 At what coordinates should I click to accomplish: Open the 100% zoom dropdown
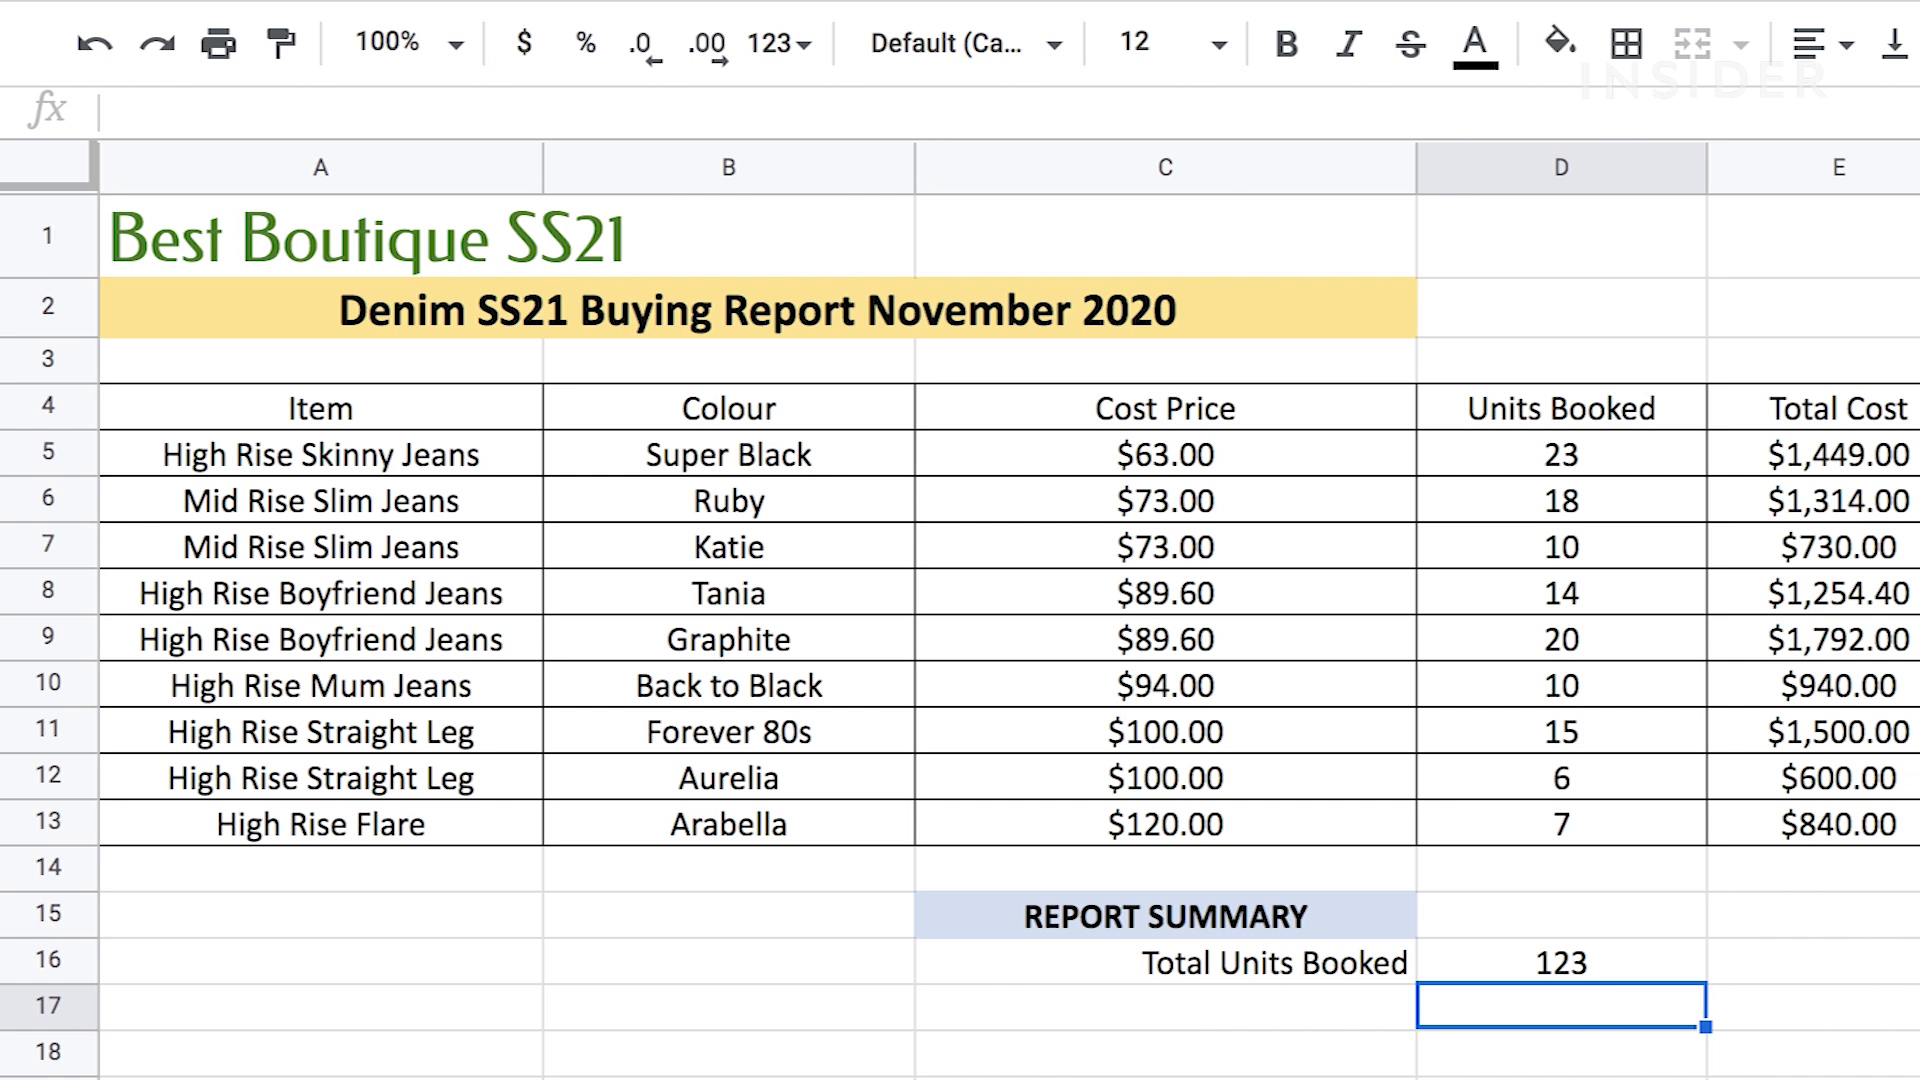(410, 43)
